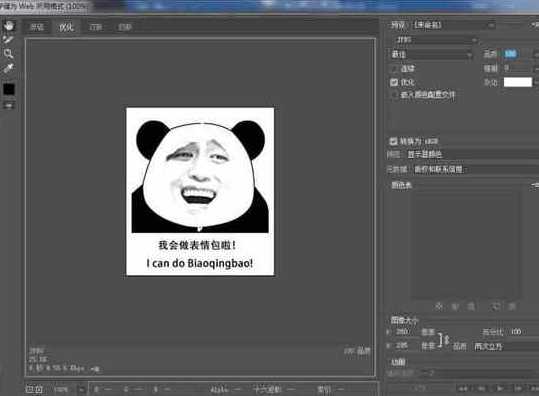Open the Preset (预设) dropdown
539x396 pixels.
pyautogui.click(x=454, y=25)
